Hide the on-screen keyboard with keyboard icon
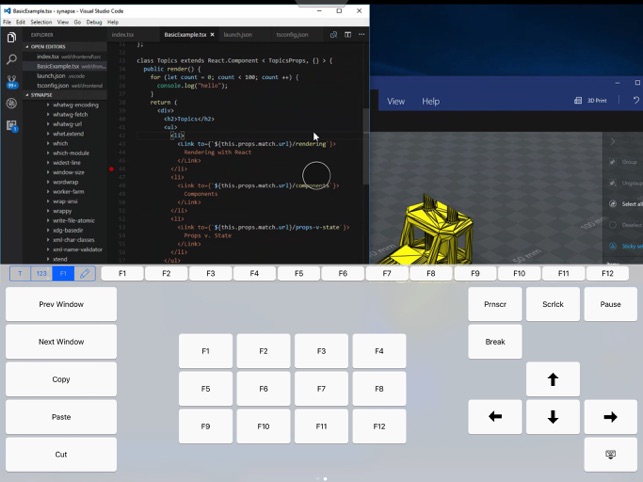This screenshot has height=482, width=643. point(610,455)
